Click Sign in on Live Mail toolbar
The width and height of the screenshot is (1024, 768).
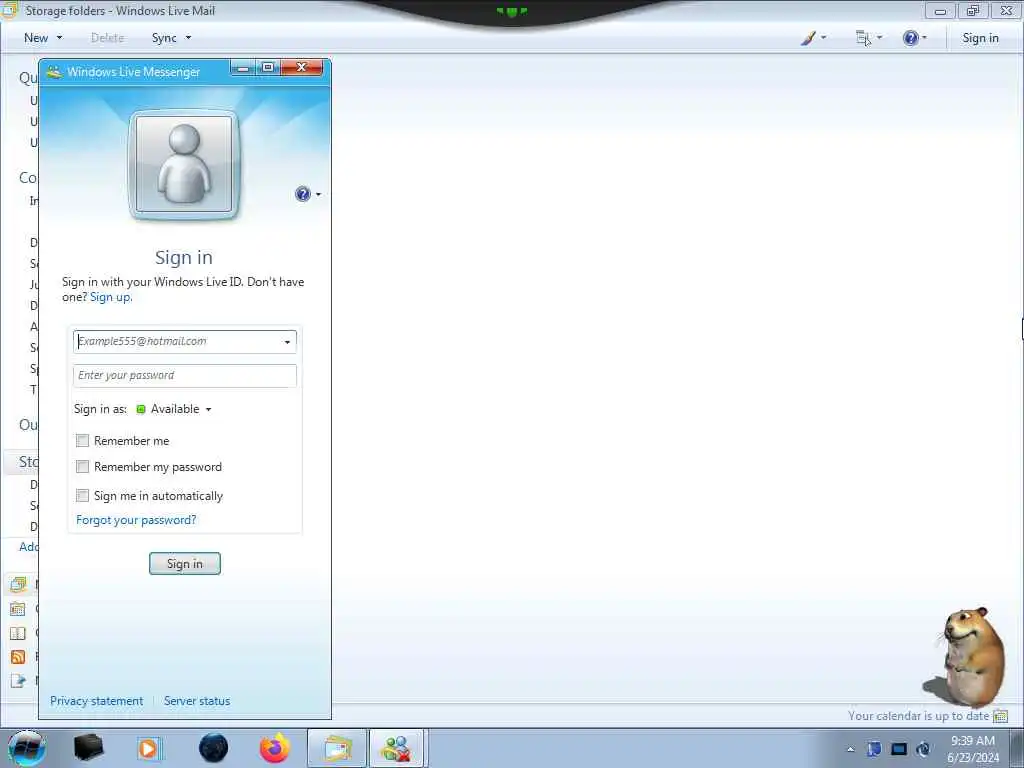coord(980,38)
